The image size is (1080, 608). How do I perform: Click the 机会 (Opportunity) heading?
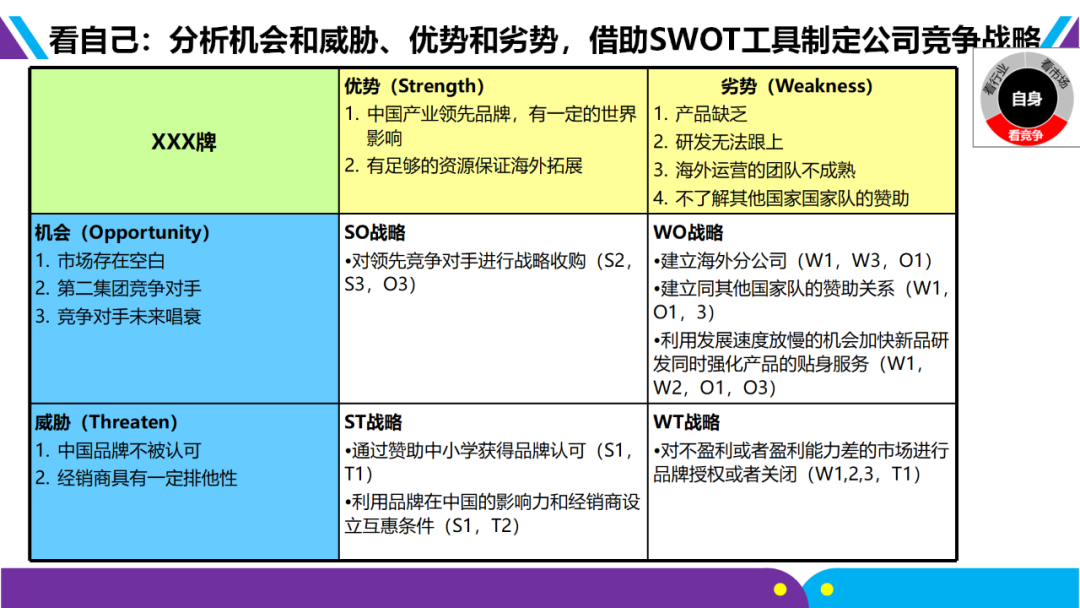122,232
